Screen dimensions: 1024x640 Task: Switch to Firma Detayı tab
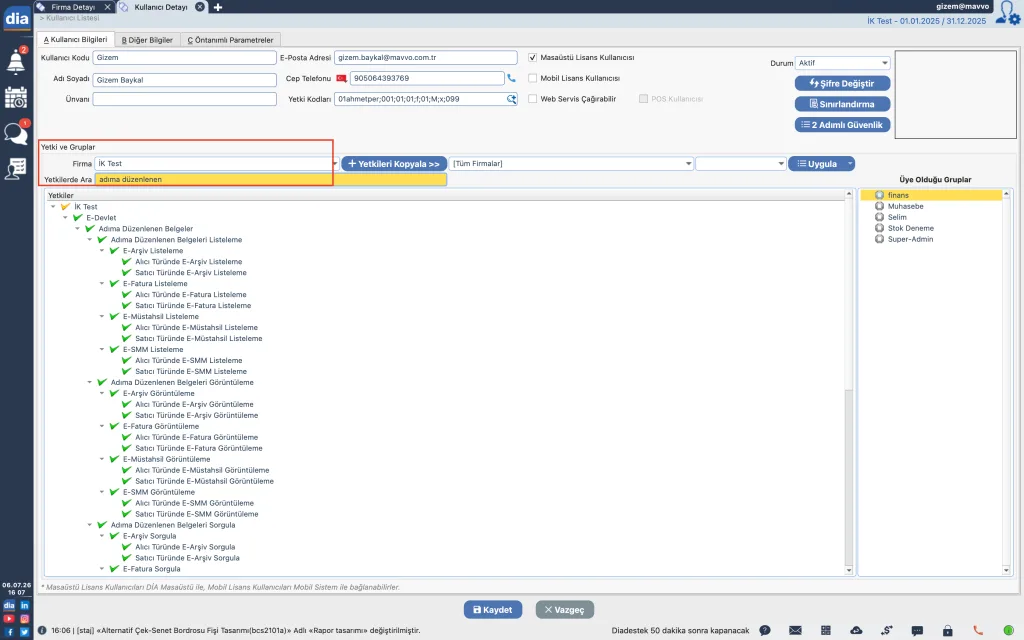73,7
